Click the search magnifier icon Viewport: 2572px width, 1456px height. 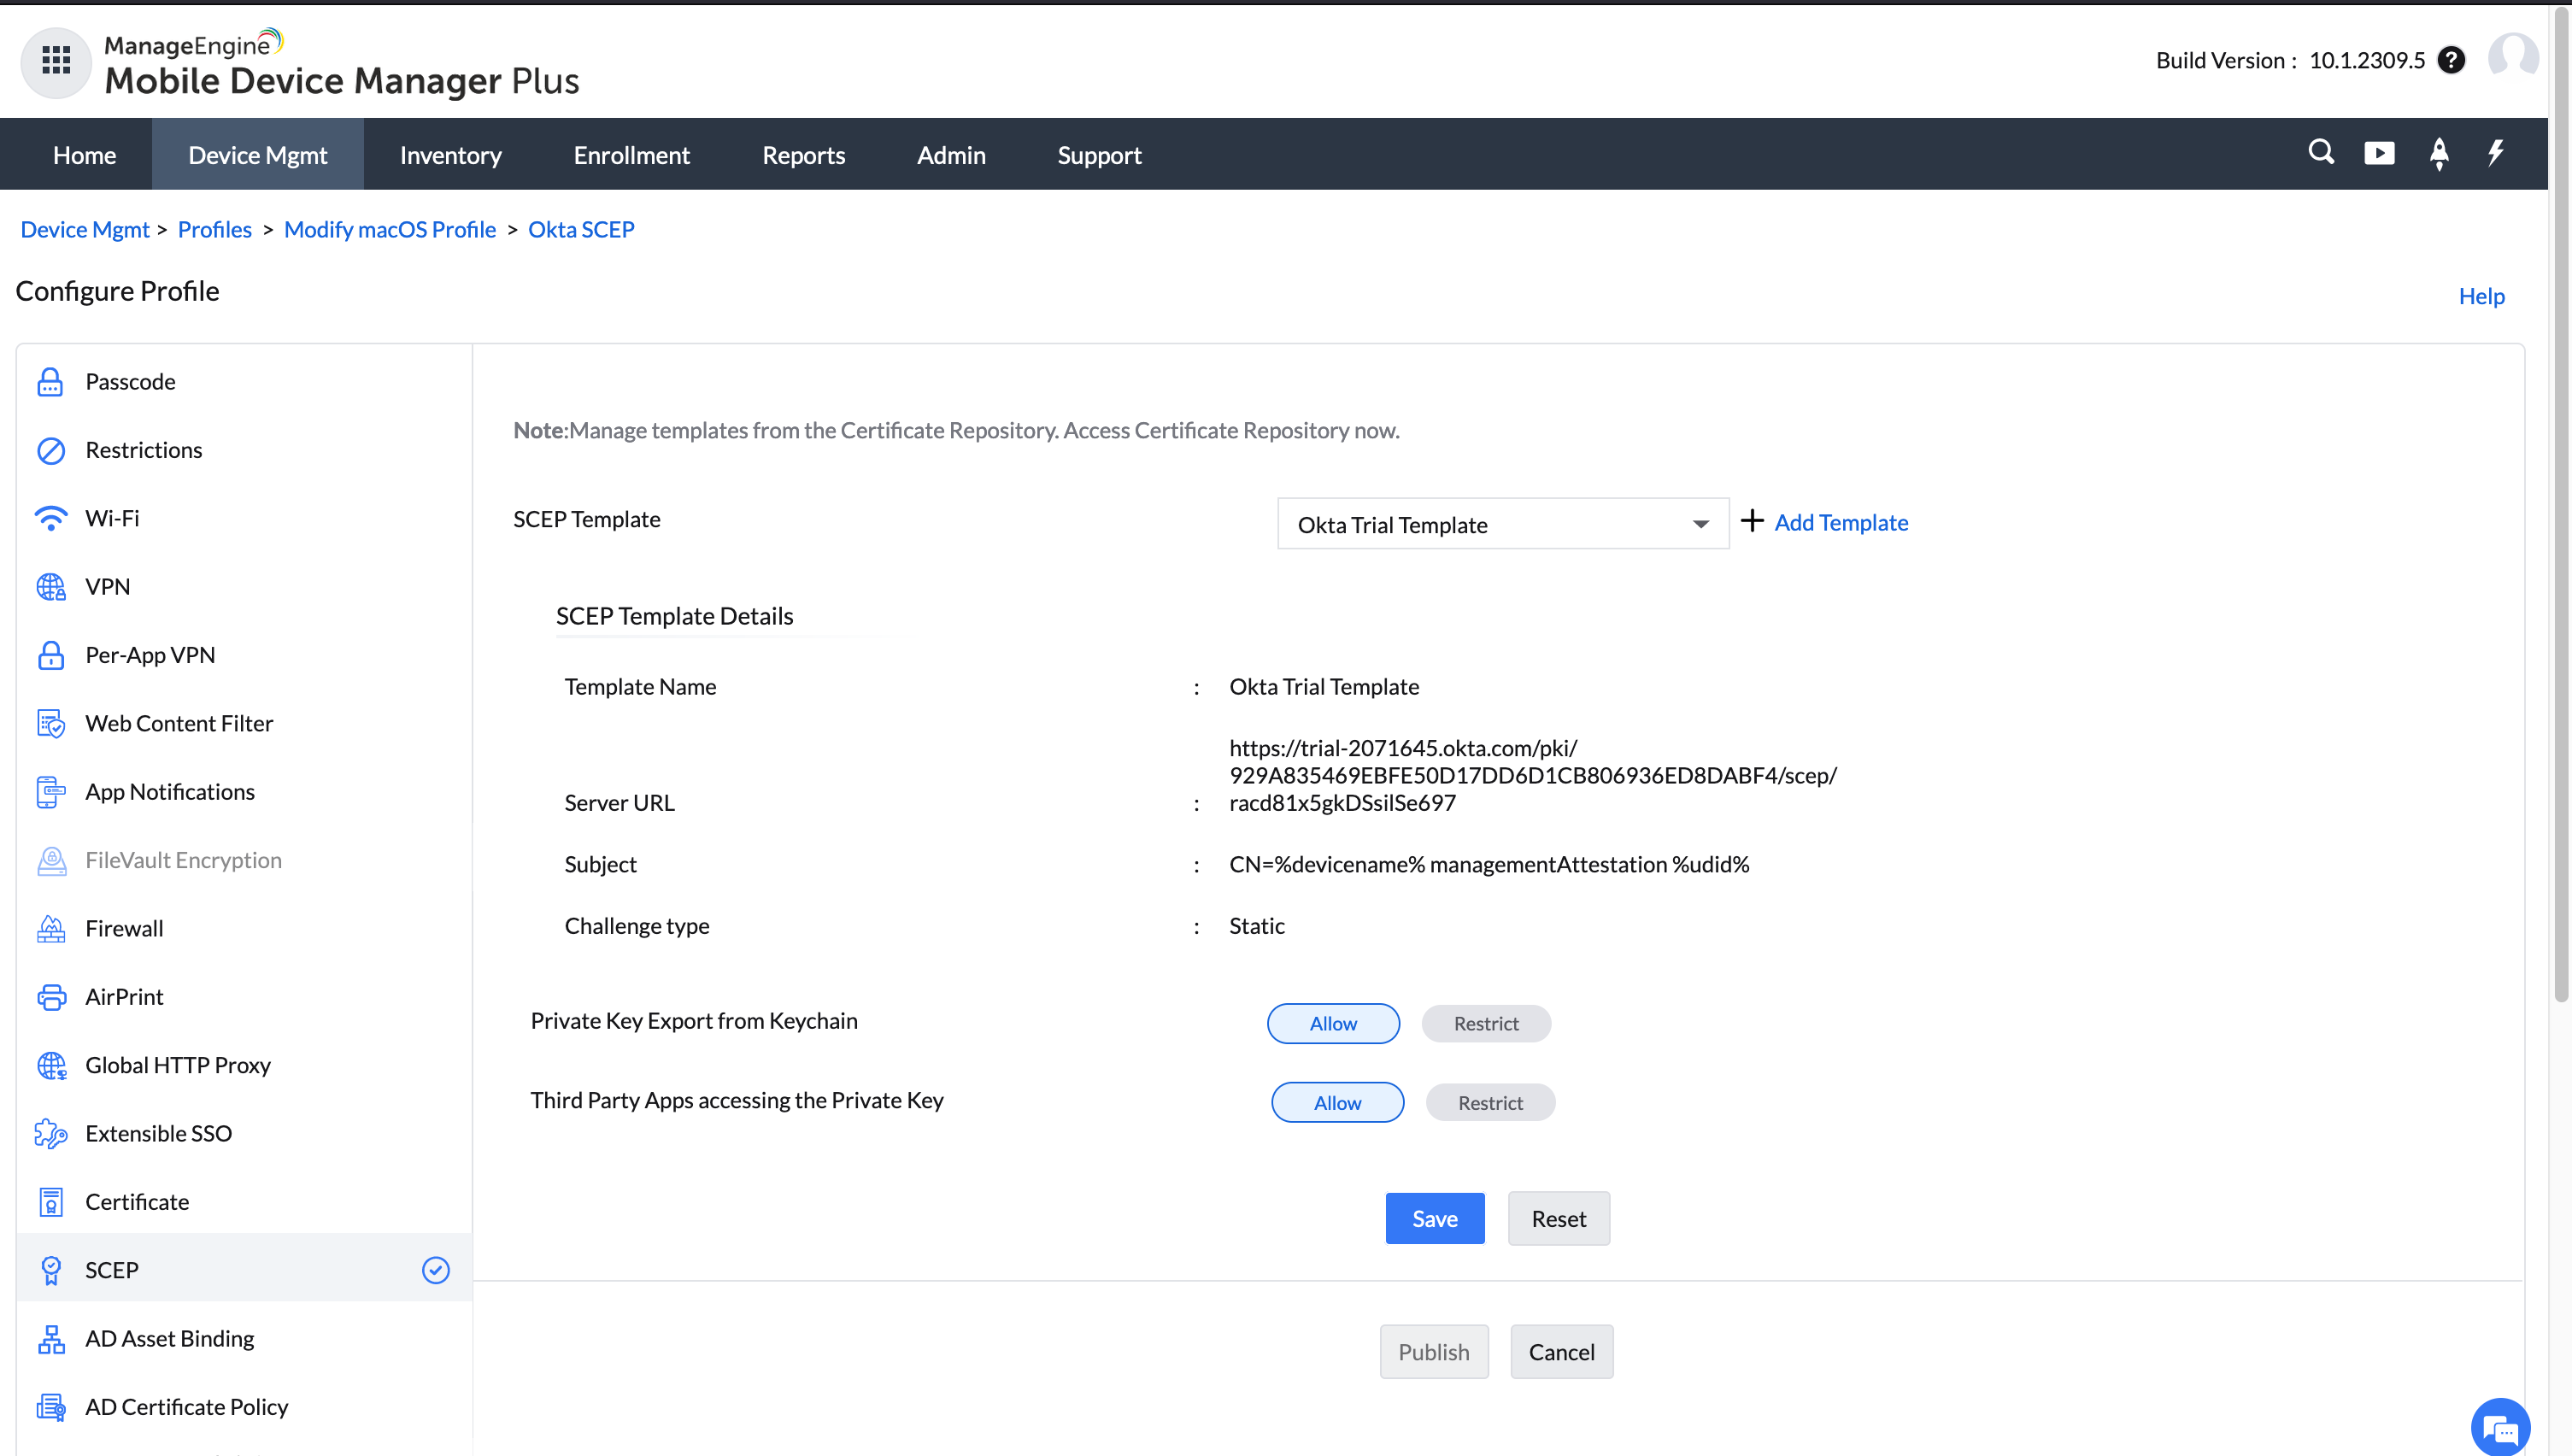point(2321,152)
